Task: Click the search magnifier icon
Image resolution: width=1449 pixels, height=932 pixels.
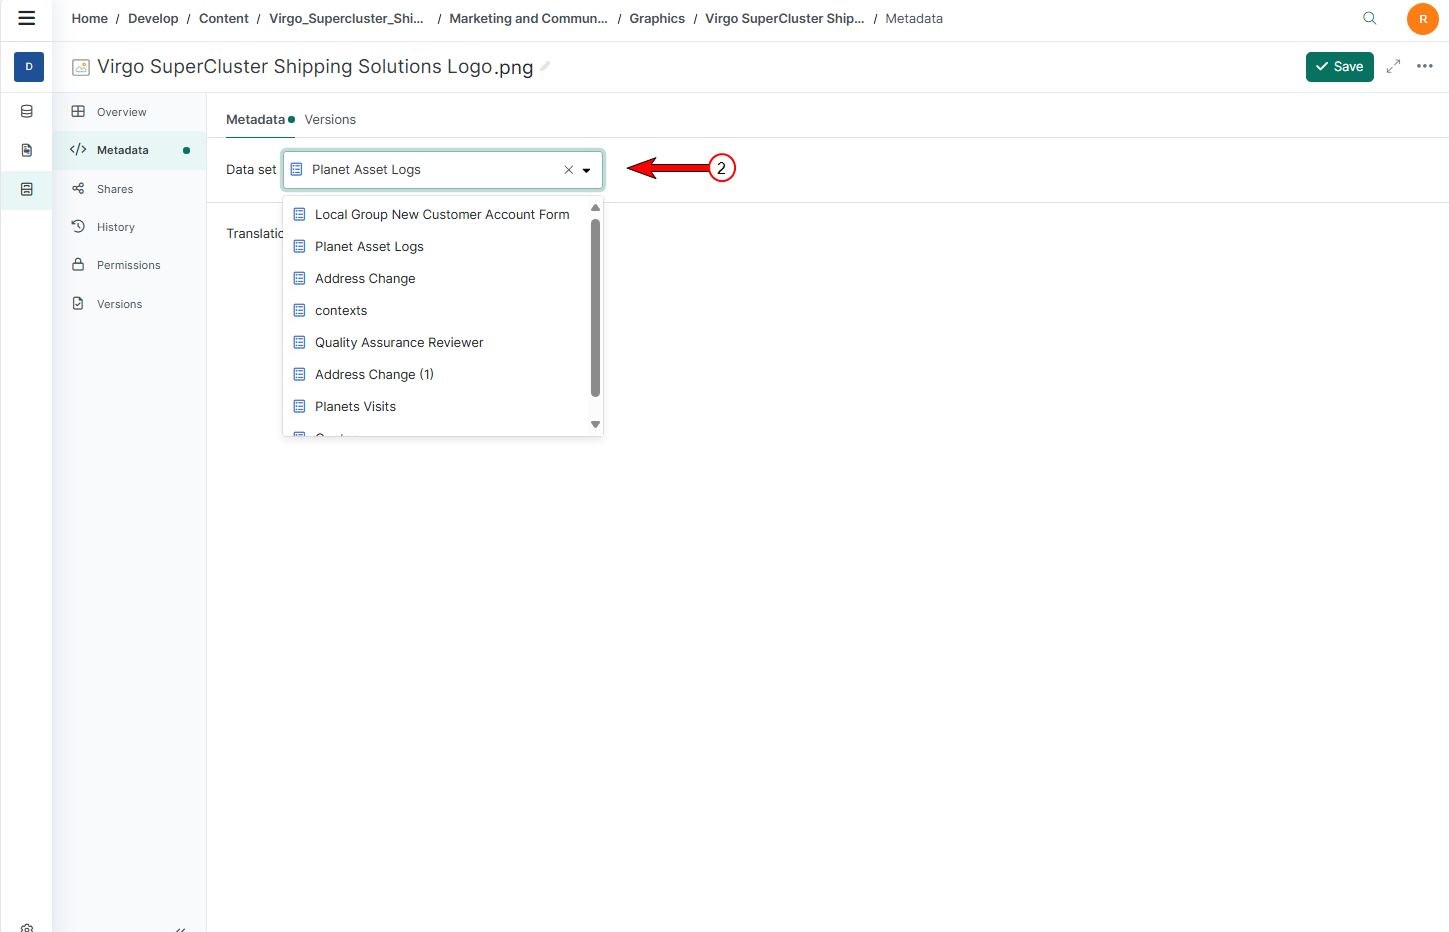Action: pos(1369,18)
